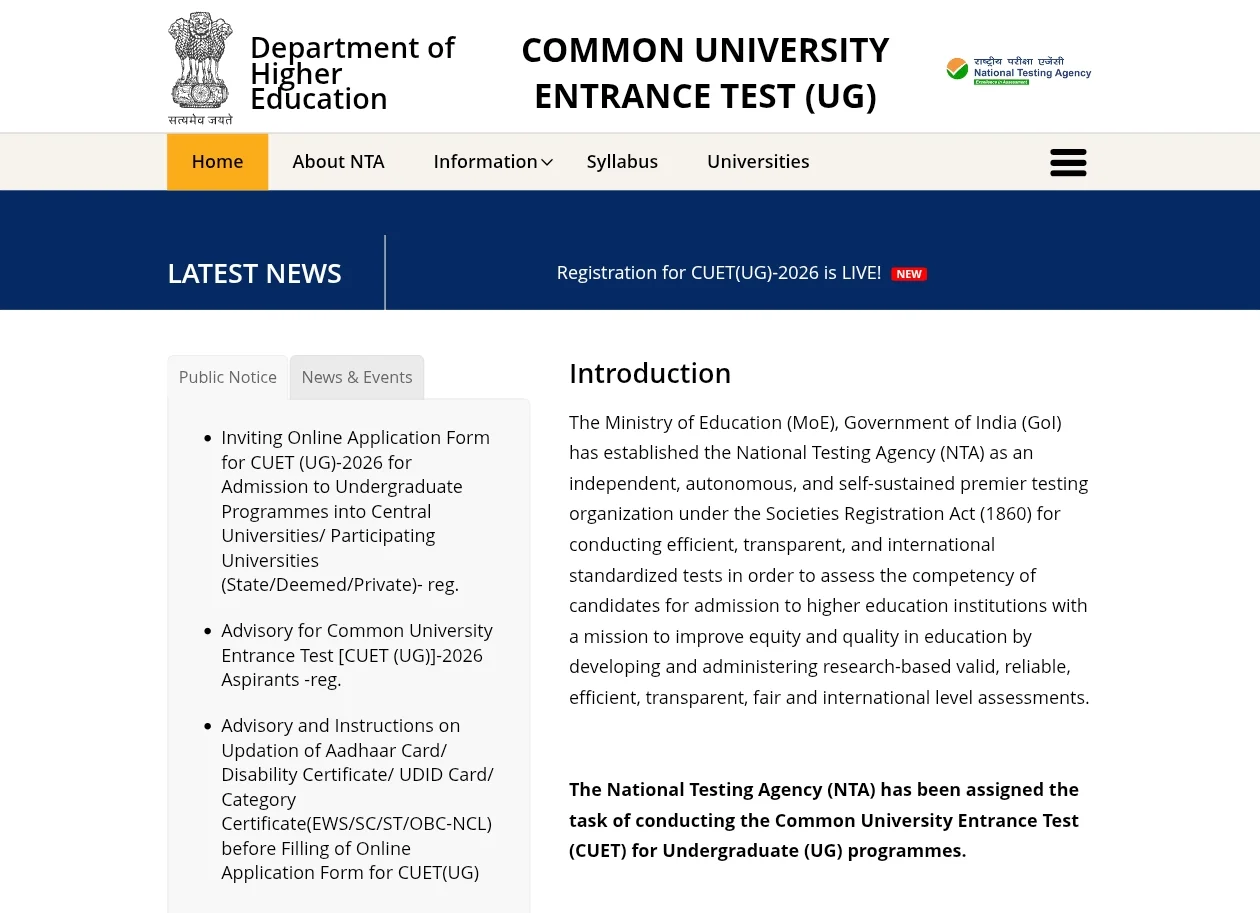Open the CUET(UG)-2026 registration LIVE news link
Screen dimensions: 1260x913
[x=718, y=273]
